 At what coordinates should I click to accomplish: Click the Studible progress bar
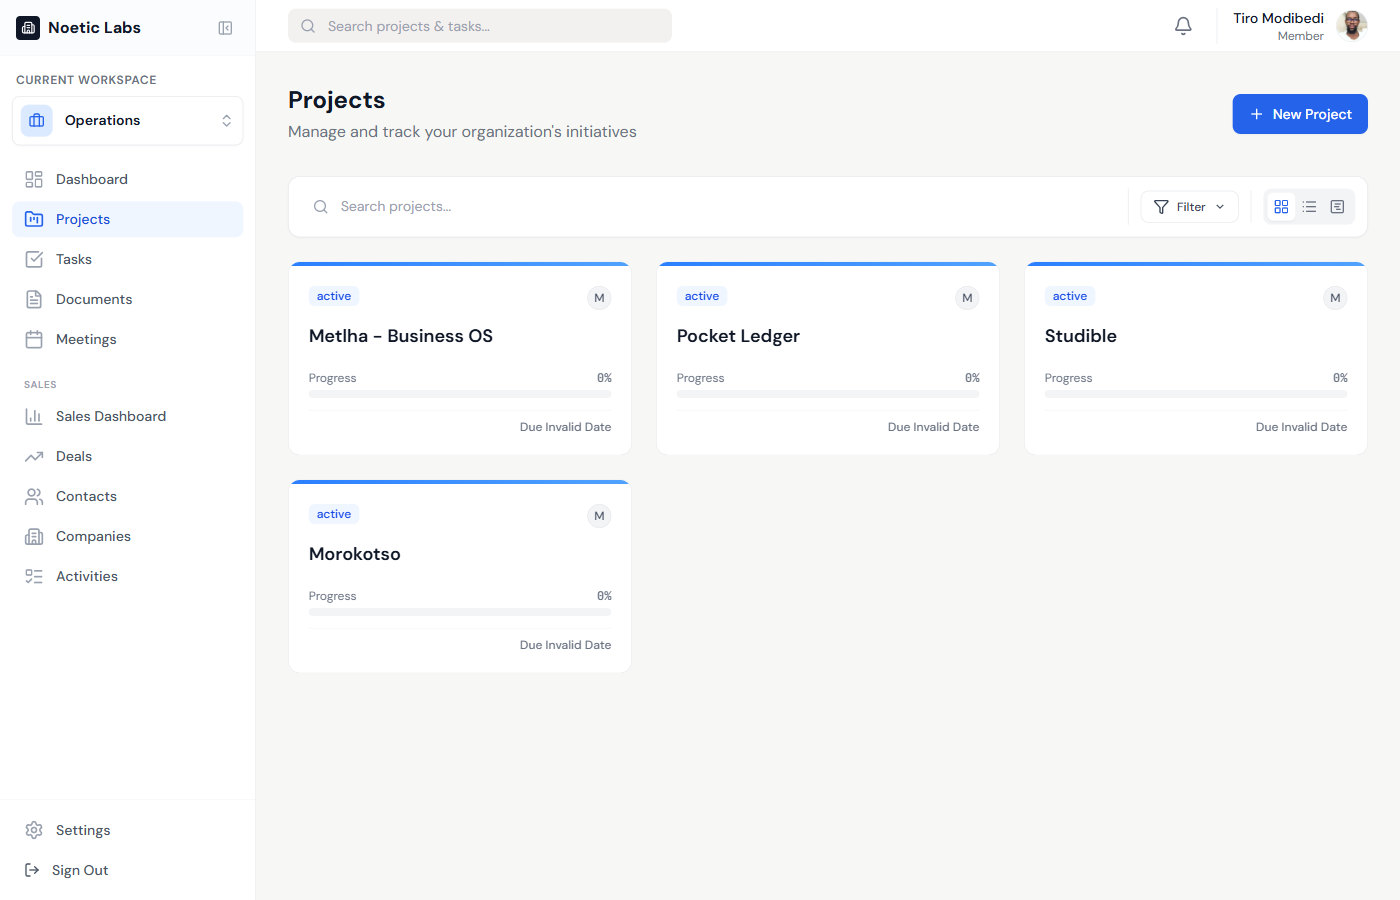pos(1195,393)
